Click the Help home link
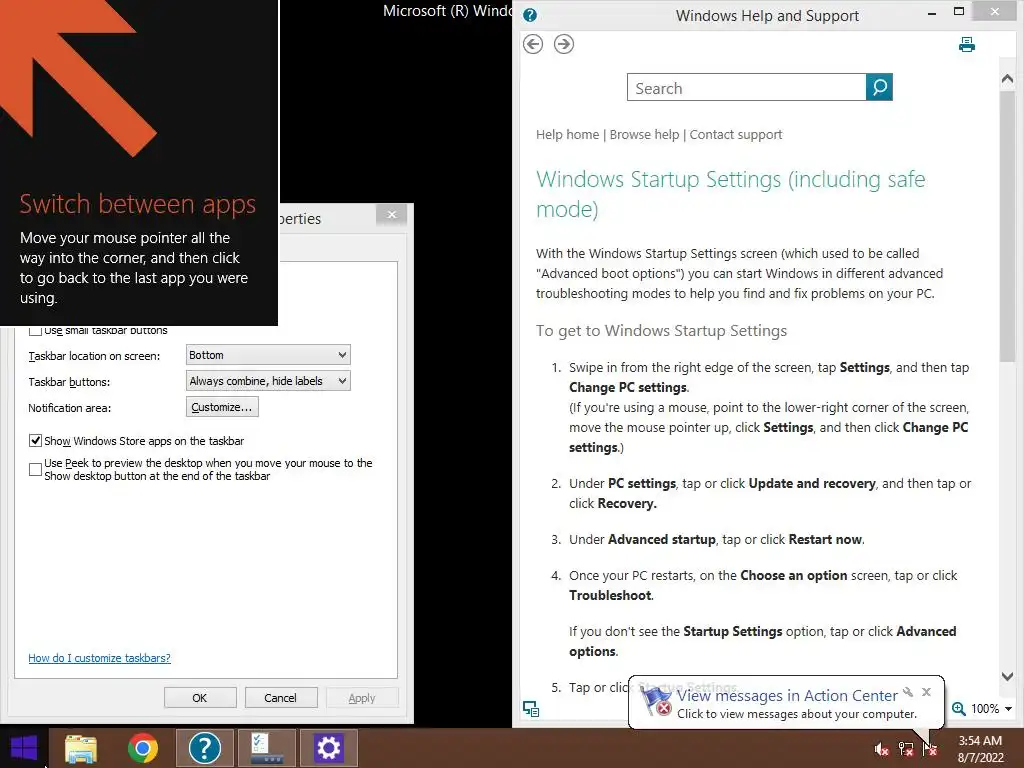This screenshot has height=768, width=1024. pos(567,135)
